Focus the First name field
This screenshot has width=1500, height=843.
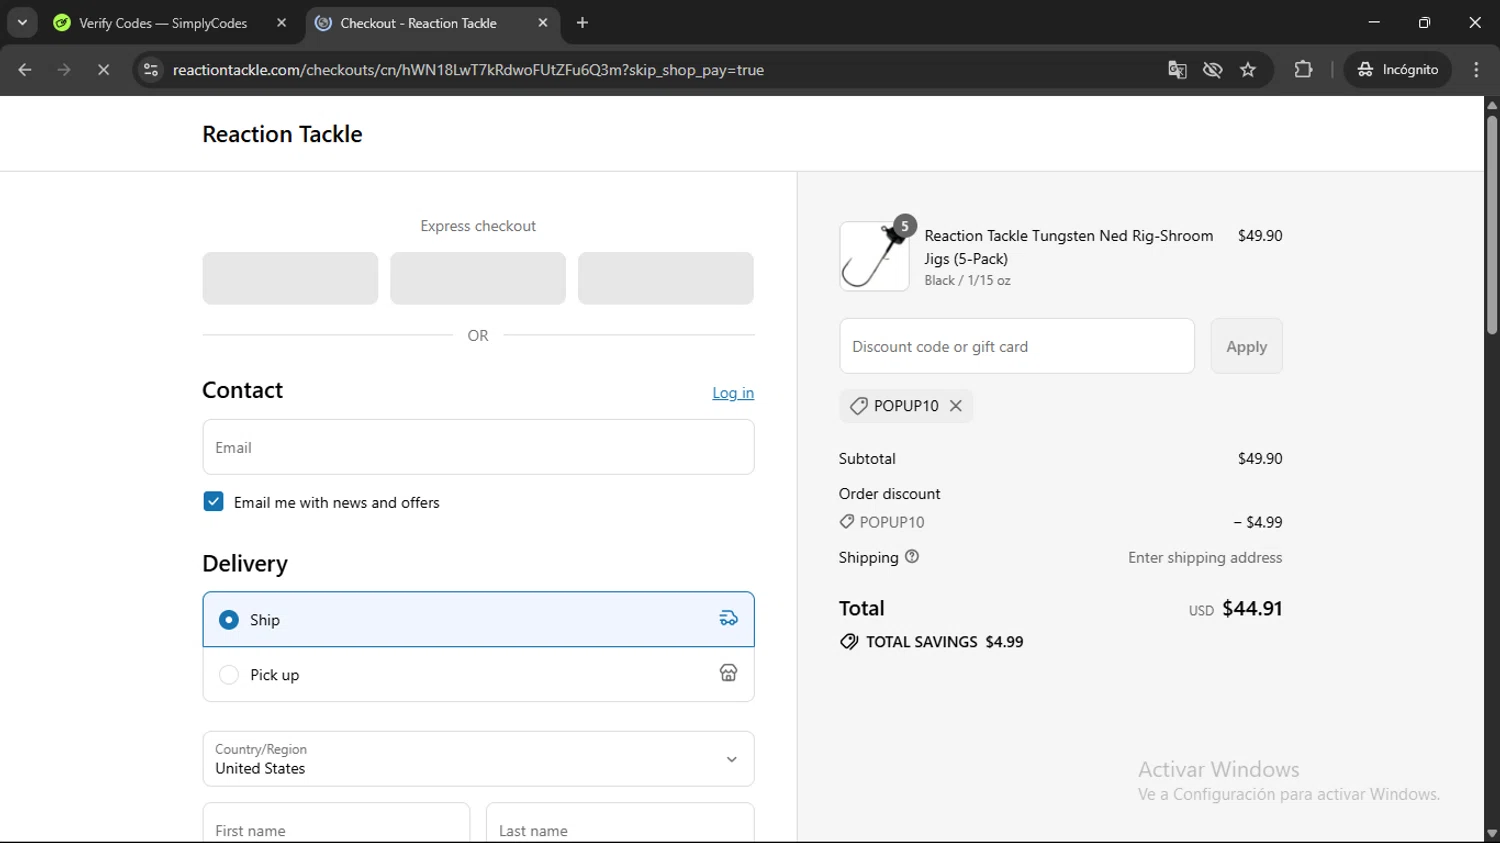point(336,823)
